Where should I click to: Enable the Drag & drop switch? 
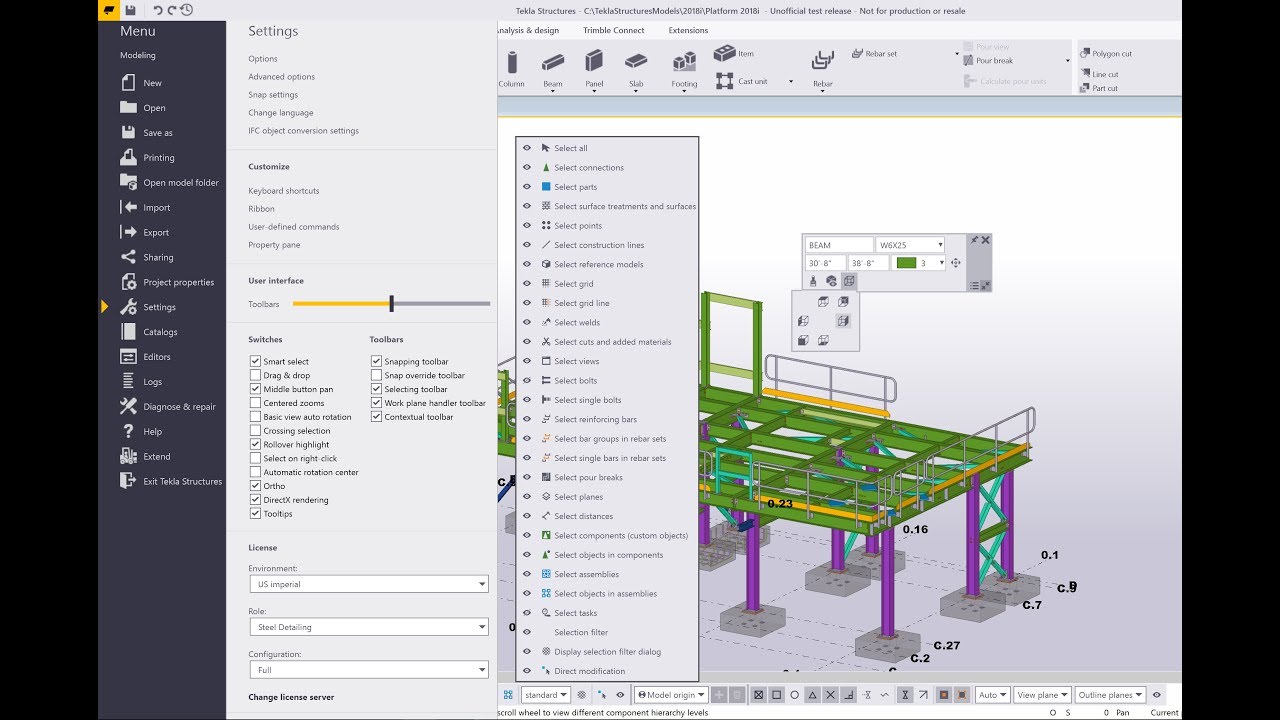(x=255, y=375)
